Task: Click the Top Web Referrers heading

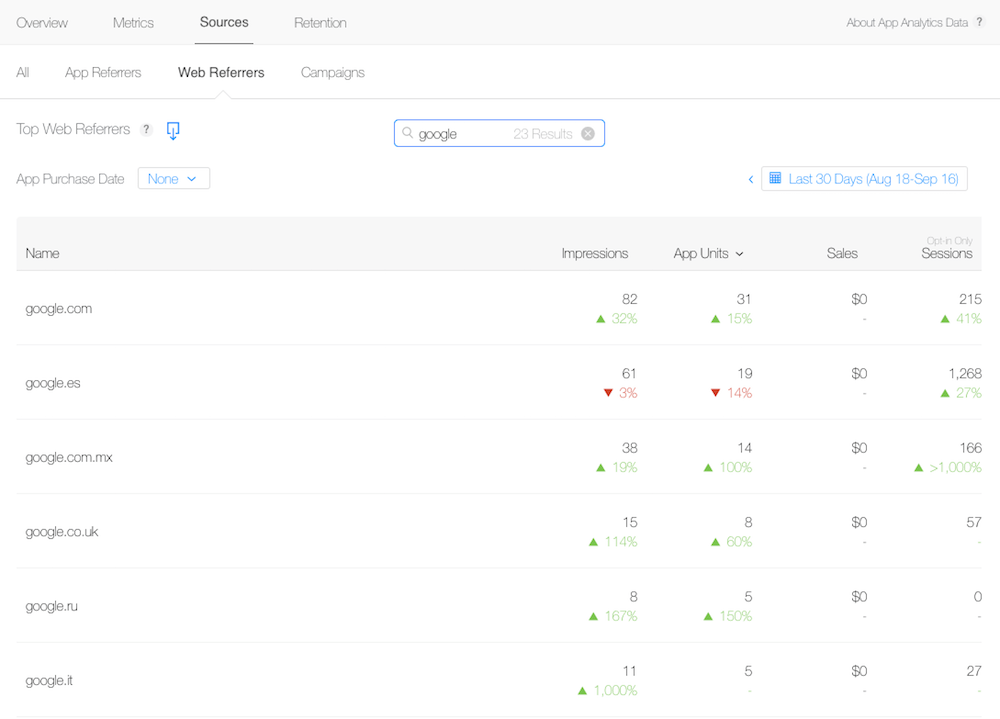Action: (73, 129)
